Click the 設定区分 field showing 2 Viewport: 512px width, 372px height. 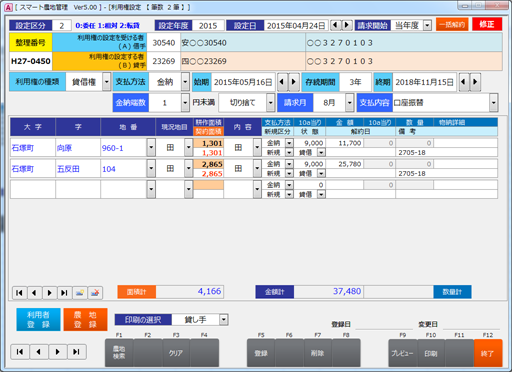[x=61, y=26]
